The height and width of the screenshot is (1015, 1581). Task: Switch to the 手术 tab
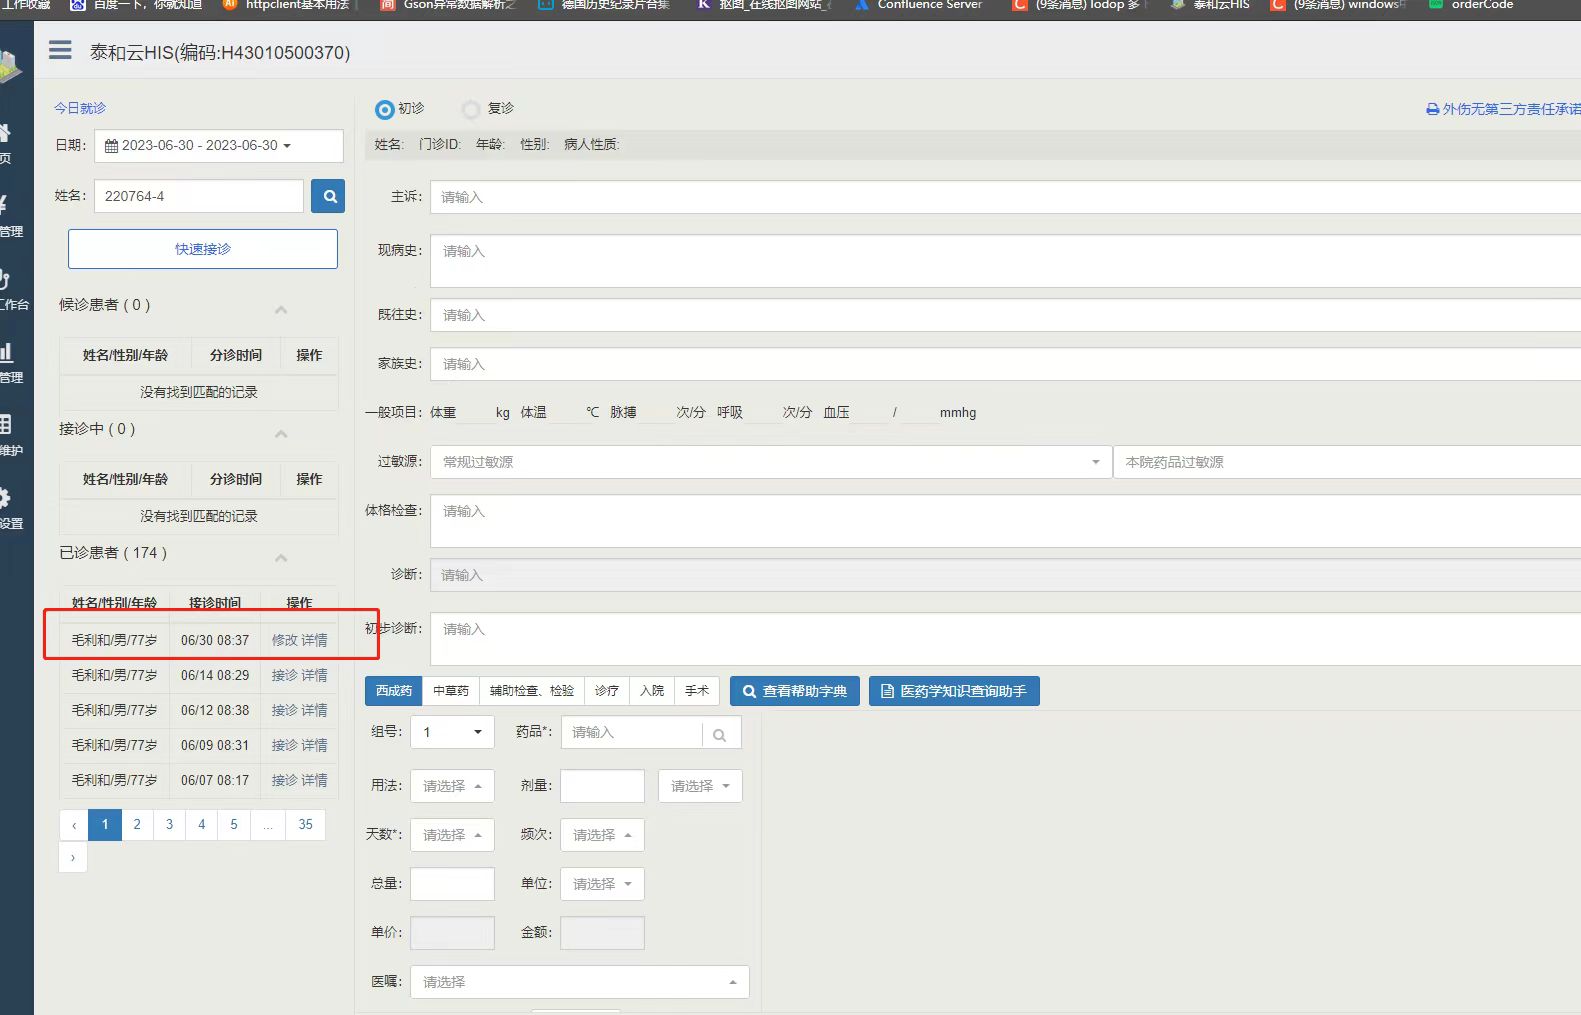[x=697, y=691]
